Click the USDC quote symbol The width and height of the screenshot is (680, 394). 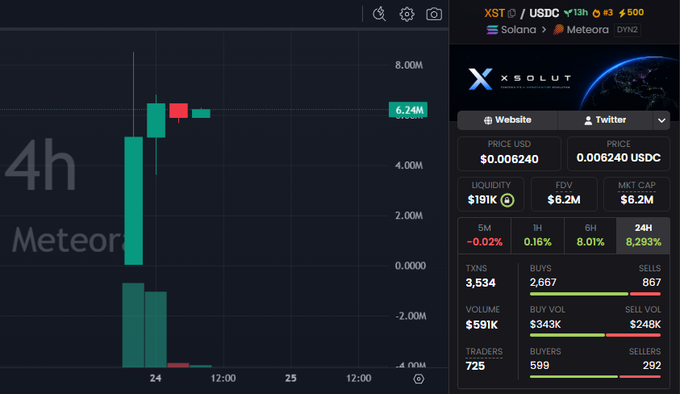pyautogui.click(x=544, y=13)
